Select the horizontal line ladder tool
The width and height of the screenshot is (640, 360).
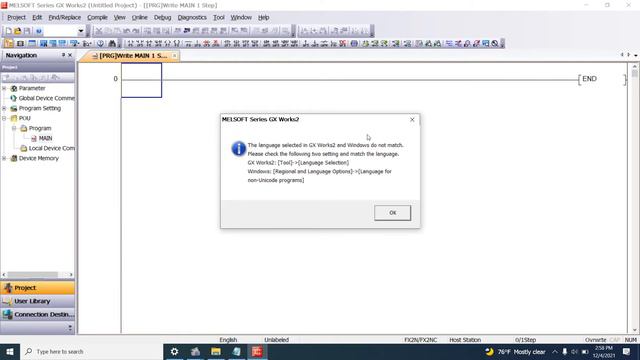tap(188, 43)
